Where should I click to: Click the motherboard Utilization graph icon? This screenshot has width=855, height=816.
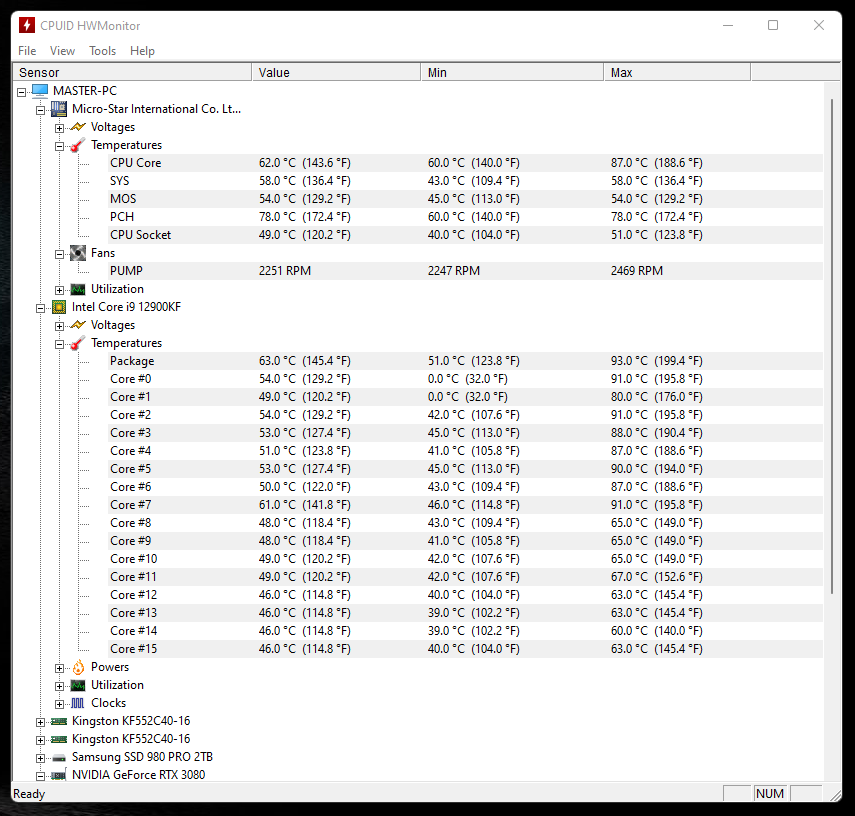click(78, 289)
